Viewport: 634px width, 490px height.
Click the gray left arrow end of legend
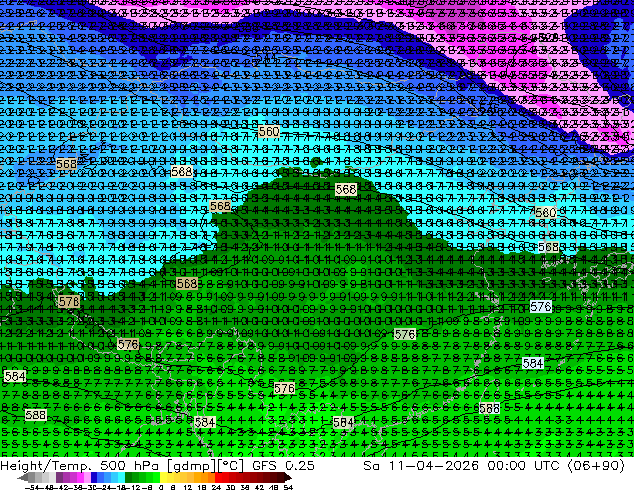(23, 478)
